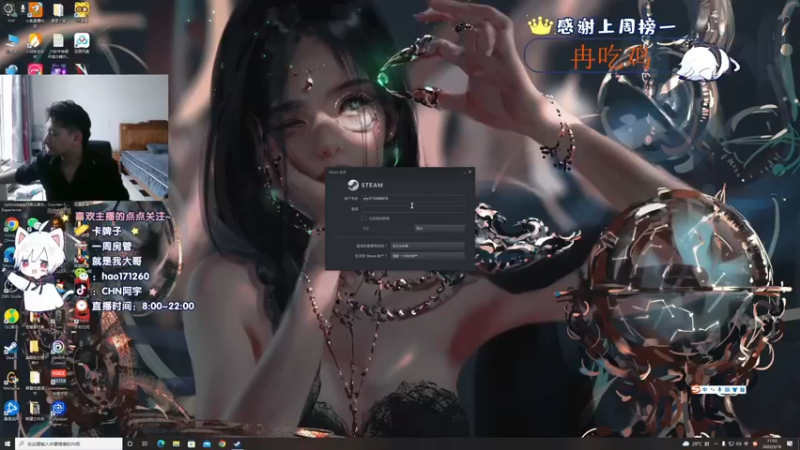This screenshot has height=450, width=800.
Task: Click the Steam login button
Action: coord(388,229)
